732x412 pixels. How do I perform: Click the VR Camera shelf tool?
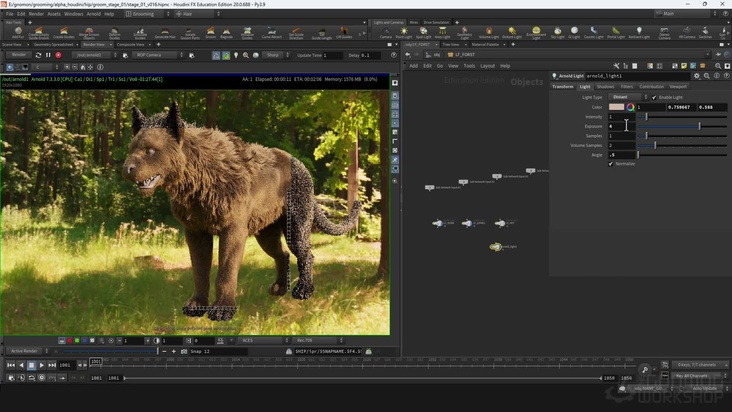pos(687,33)
